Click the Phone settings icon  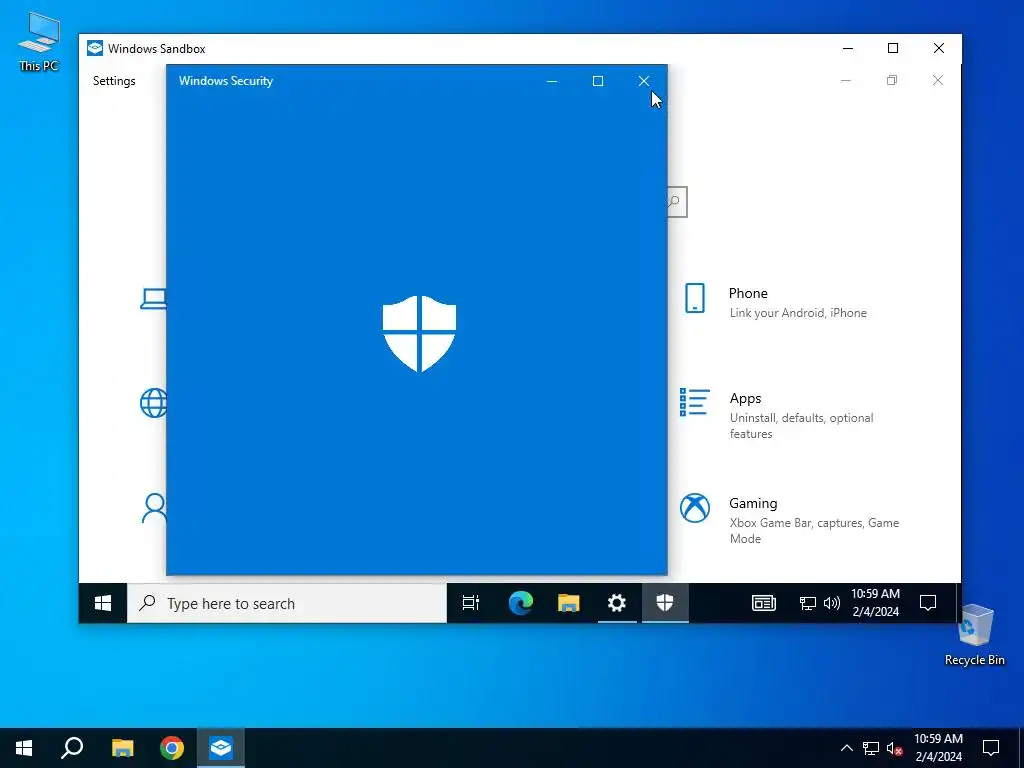tap(695, 298)
